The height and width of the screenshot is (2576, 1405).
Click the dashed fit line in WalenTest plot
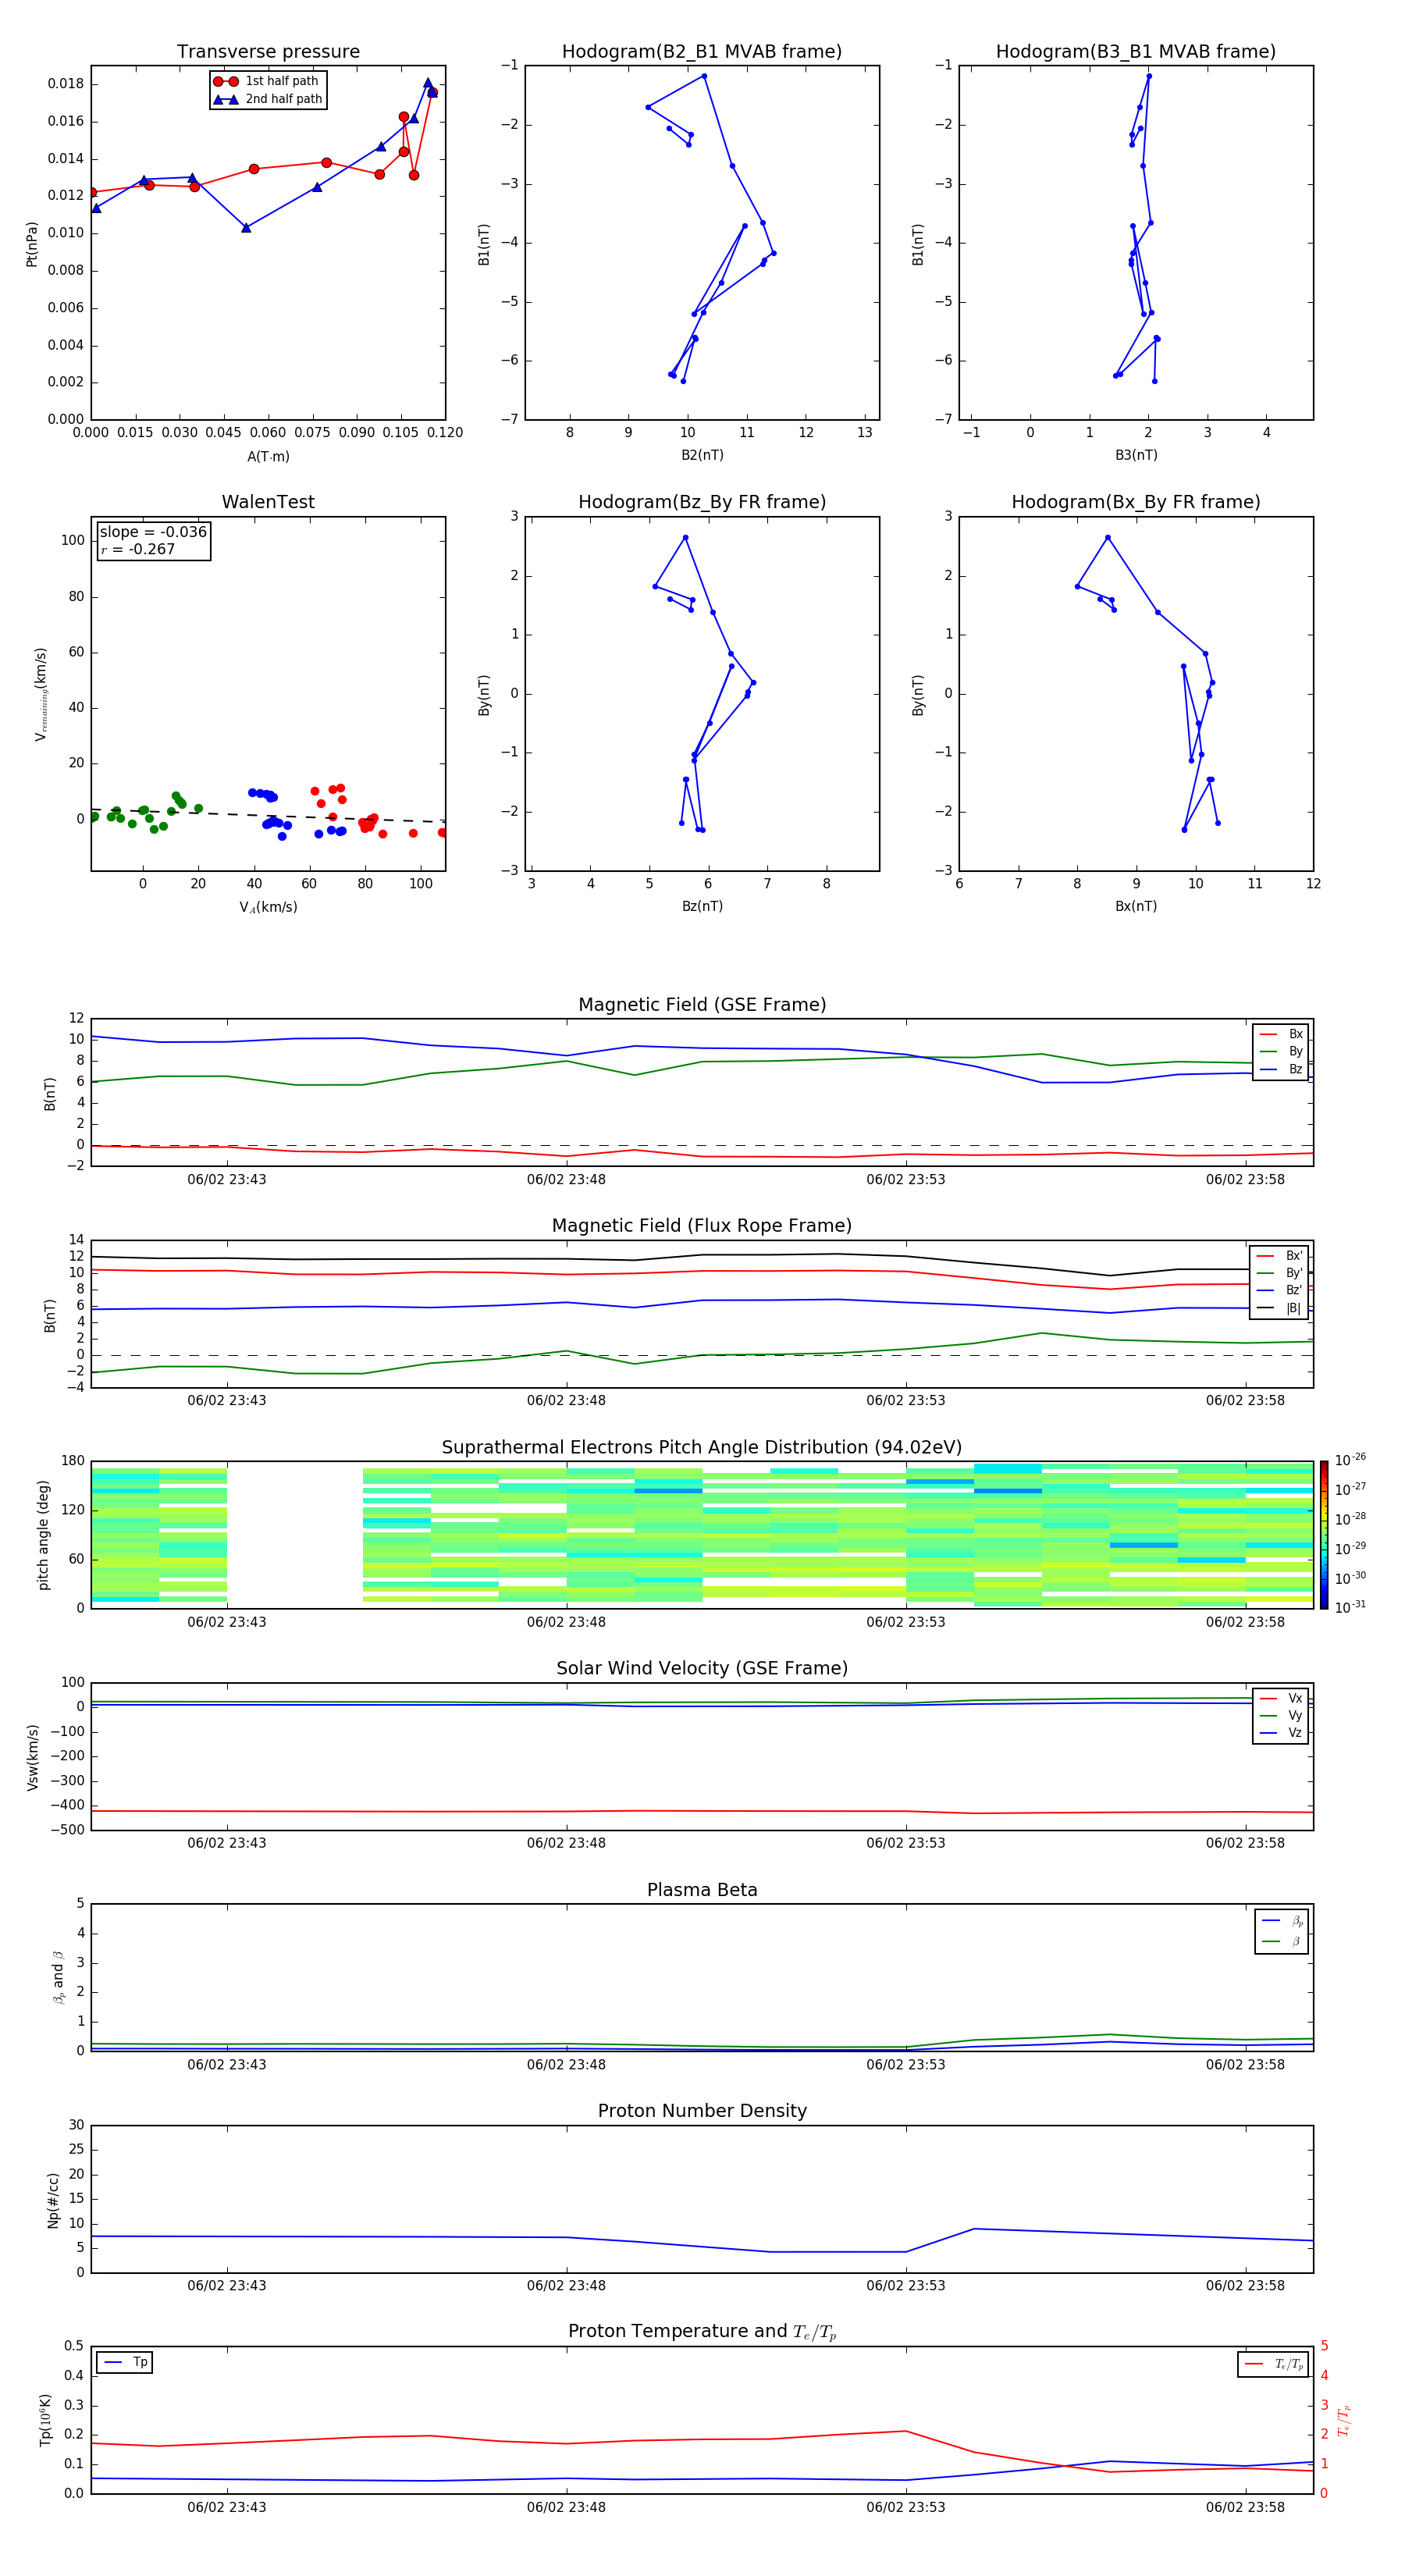click(x=268, y=815)
